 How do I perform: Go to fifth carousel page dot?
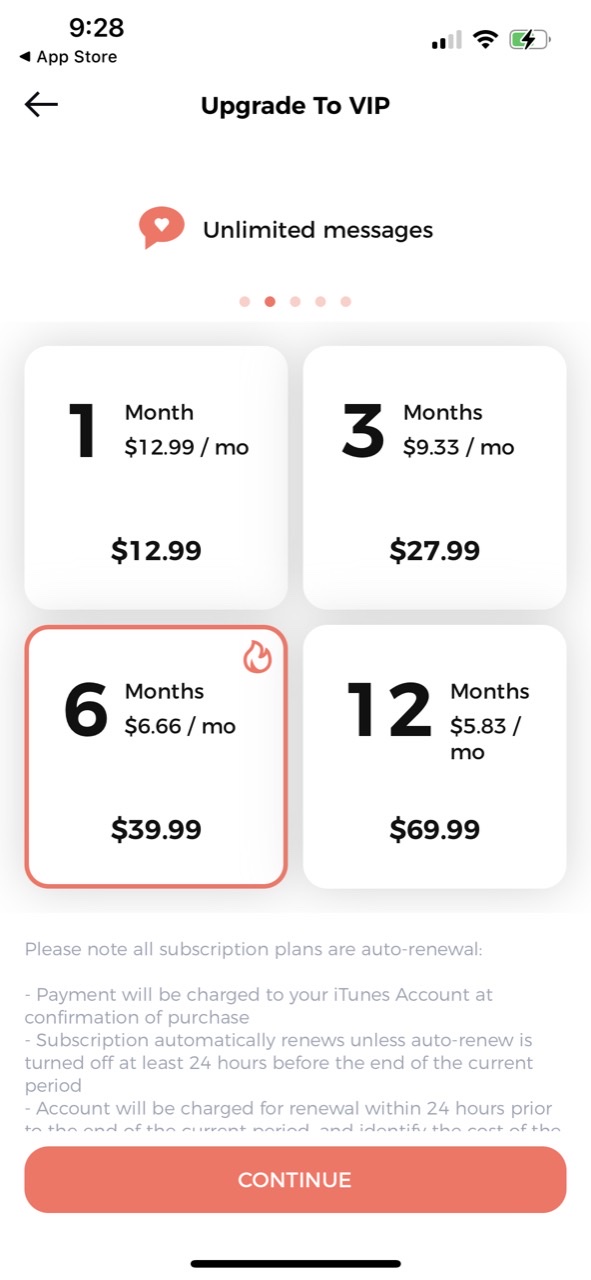(345, 301)
